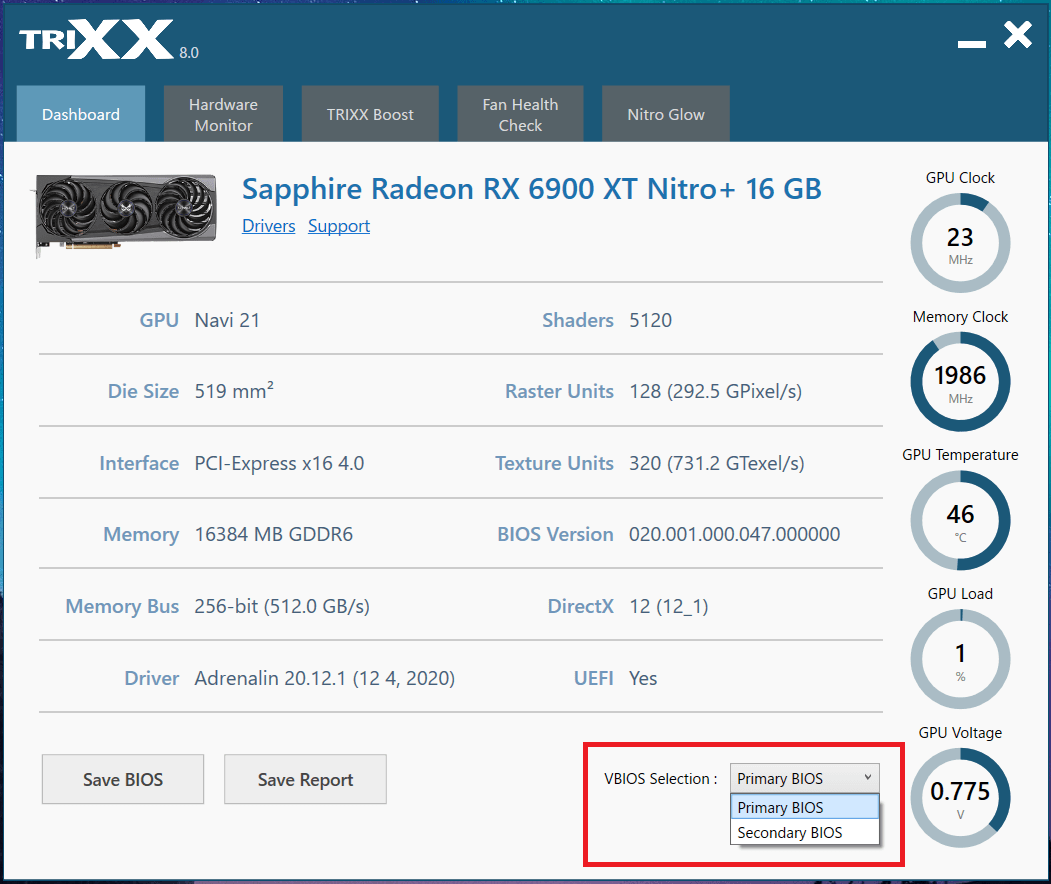
Task: Click the Raster Units value 128 (292.5 GPixel/s)
Action: coord(715,391)
